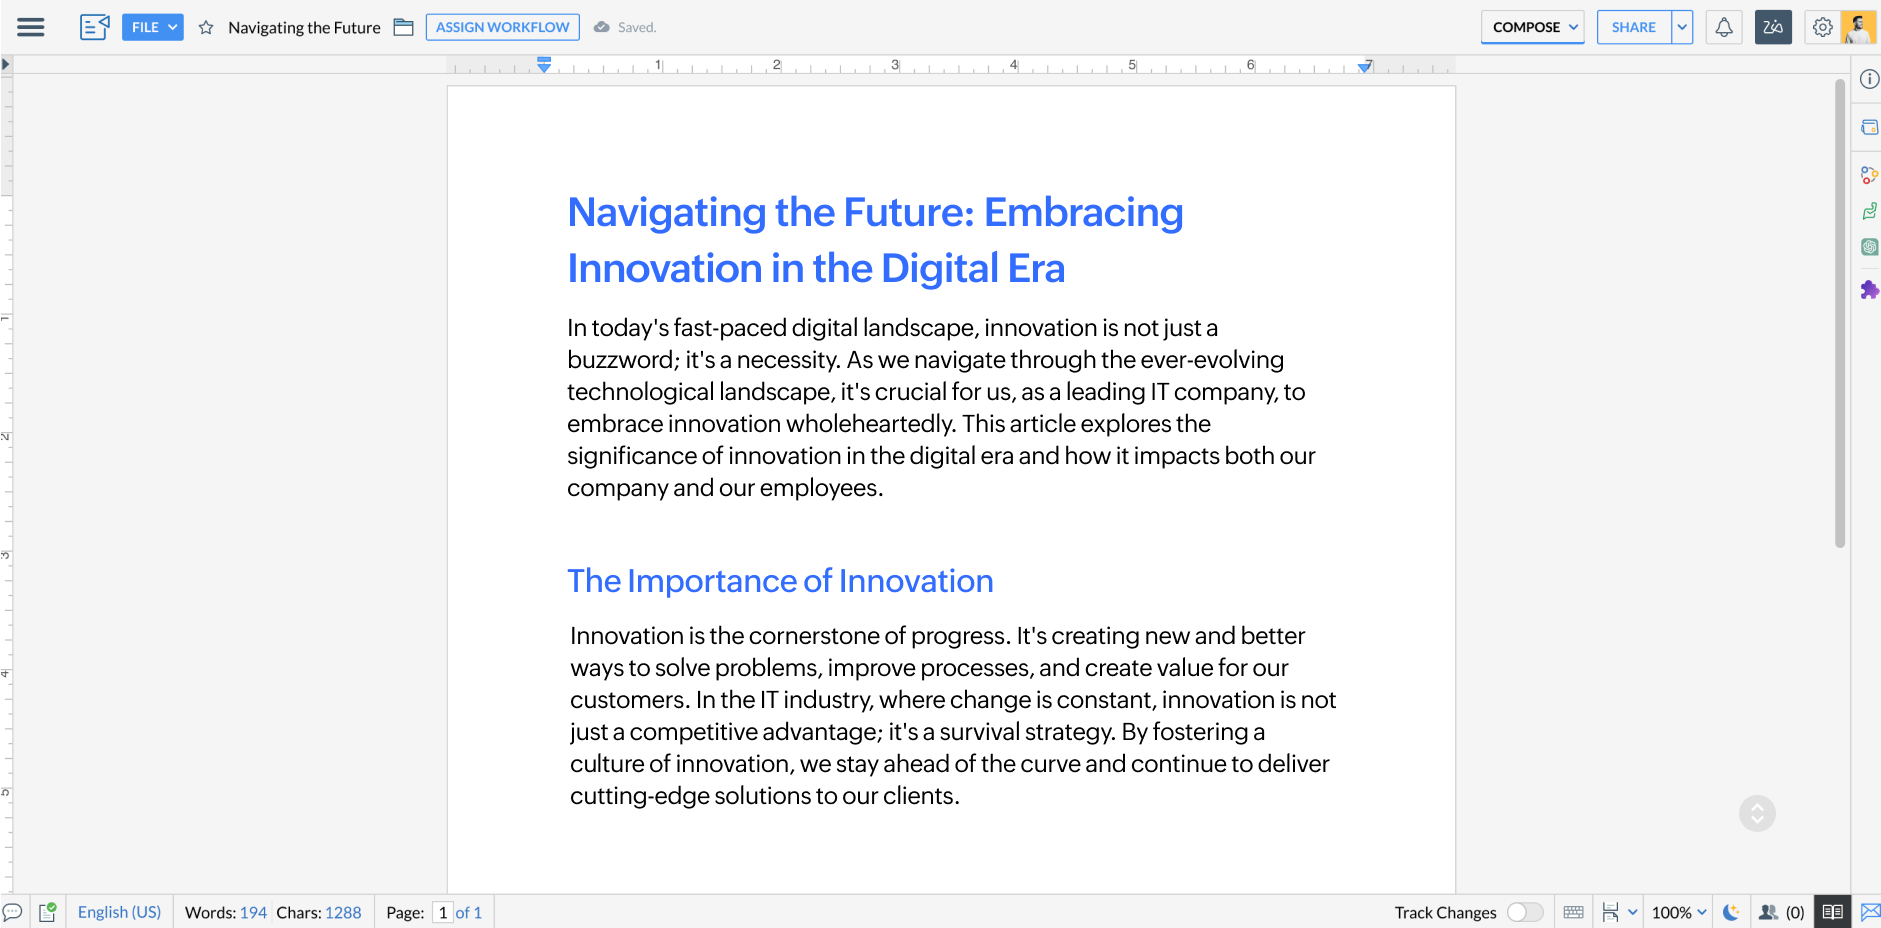Click the title line 'Innovation in the Digital Era'
Image resolution: width=1881 pixels, height=928 pixels.
pyautogui.click(x=816, y=268)
